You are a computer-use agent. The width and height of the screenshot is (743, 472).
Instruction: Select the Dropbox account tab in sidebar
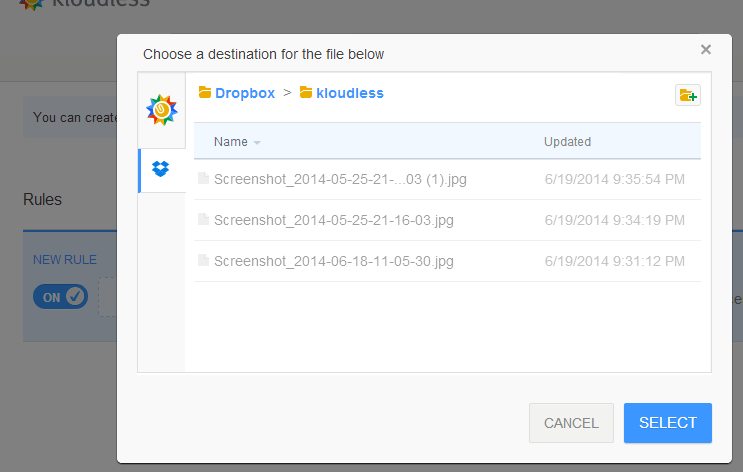(162, 170)
